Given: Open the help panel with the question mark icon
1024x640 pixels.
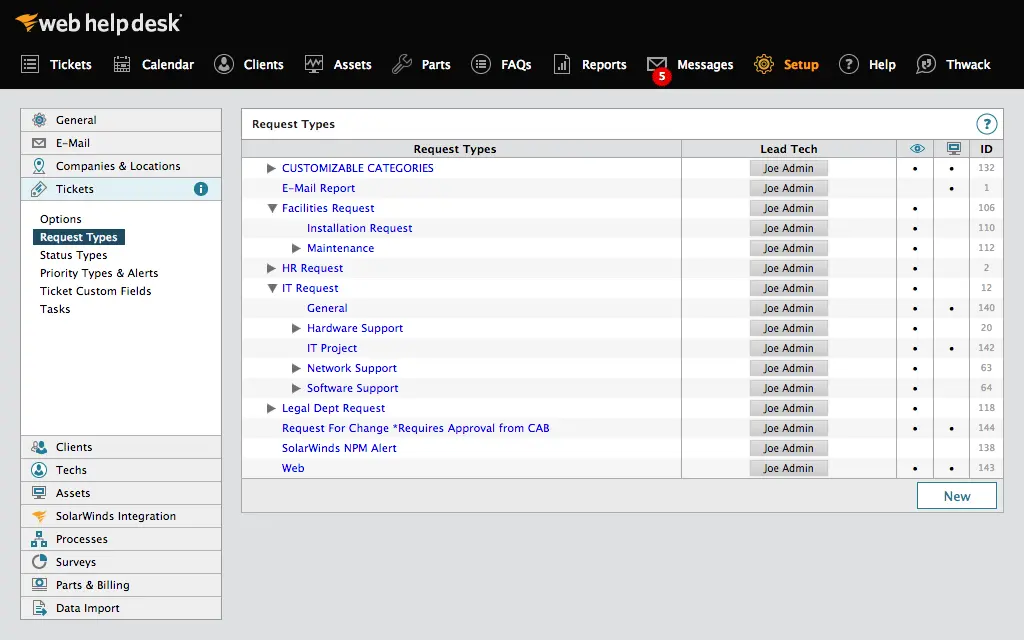Looking at the screenshot, I should click(x=987, y=124).
